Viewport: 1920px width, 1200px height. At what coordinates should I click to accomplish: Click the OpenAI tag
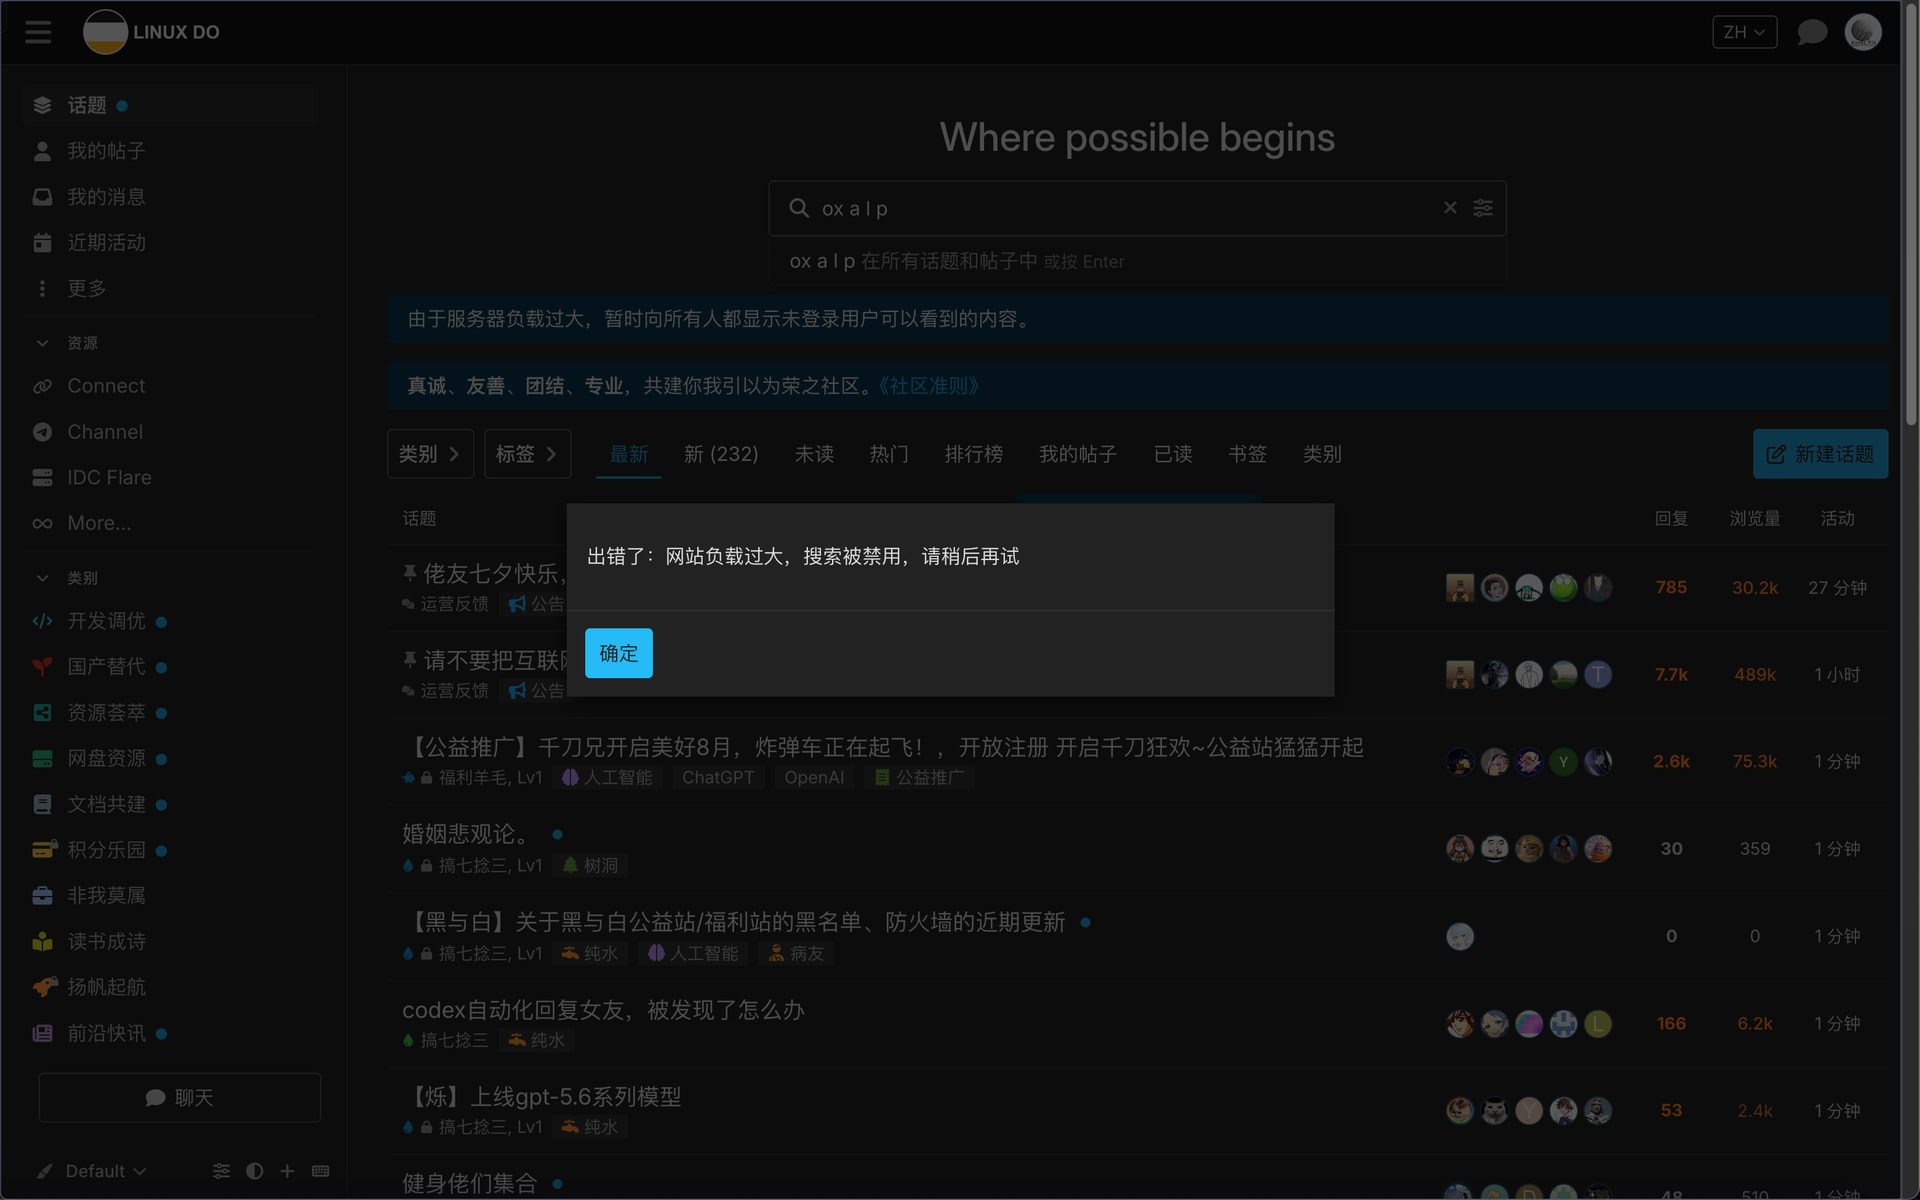point(814,777)
